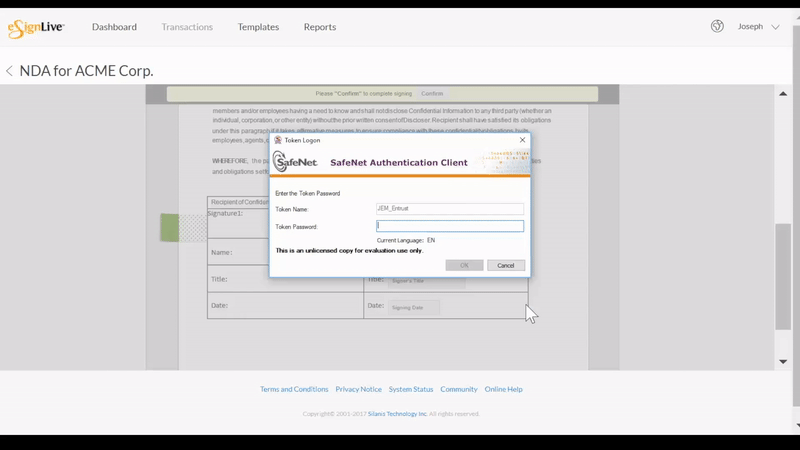
Task: Go back using the arrow beside NDA title
Action: (x=9, y=71)
